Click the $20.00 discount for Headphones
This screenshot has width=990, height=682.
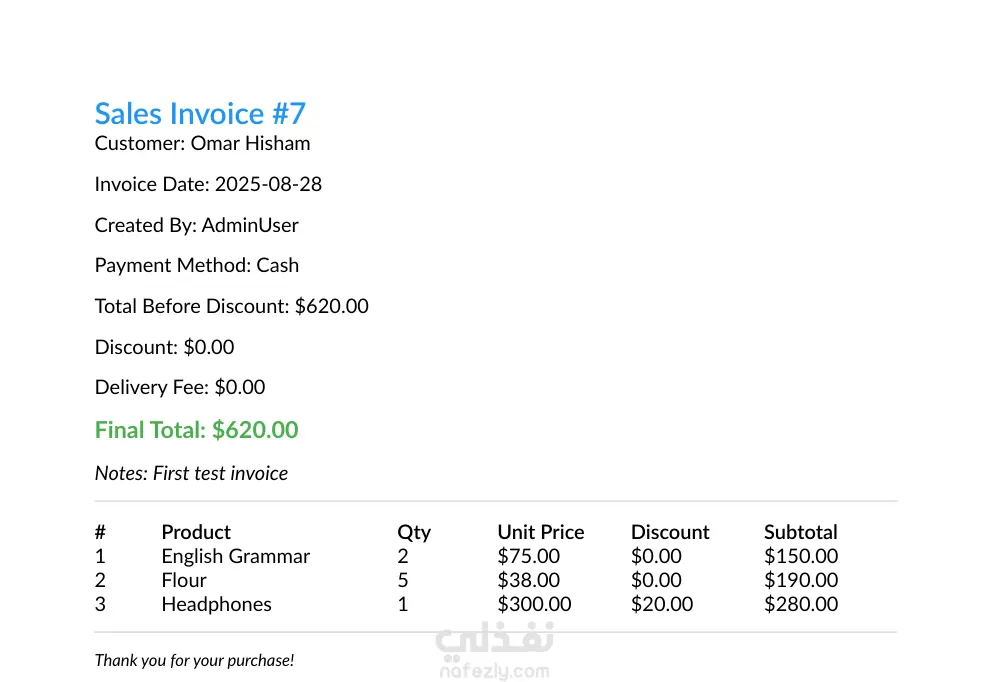click(x=661, y=604)
